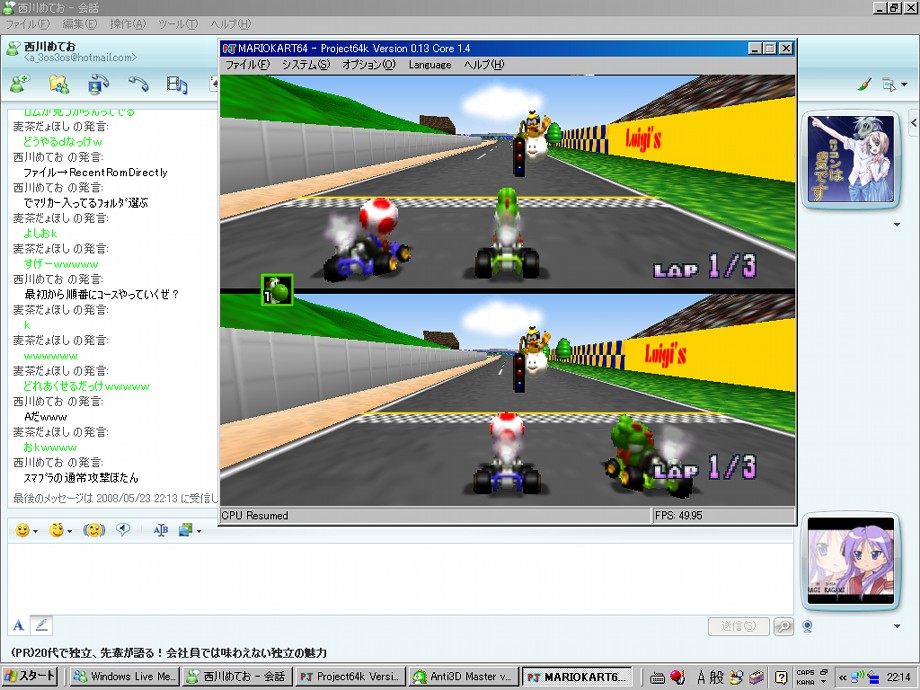Collapse the display picture side pane arrow
Image resolution: width=920 pixels, height=690 pixels.
click(914, 123)
